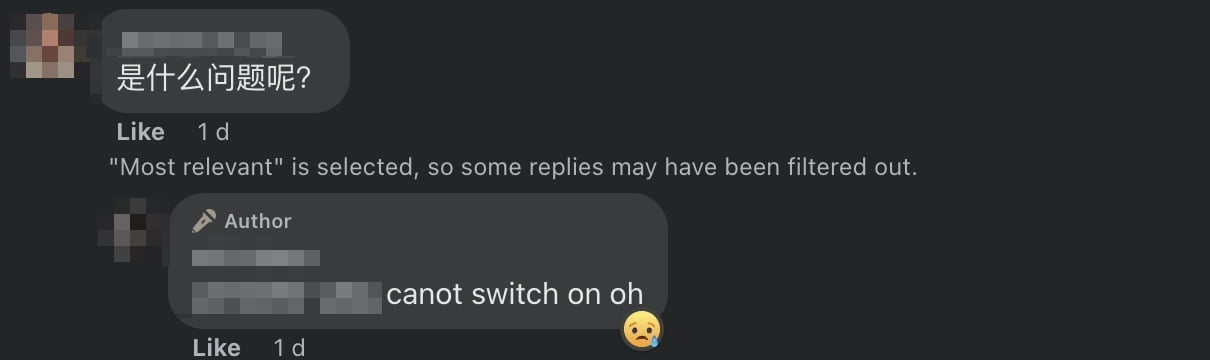Open the blurred commenter name above "是什么问题呢?"
The image size is (1210, 360).
click(x=201, y=42)
